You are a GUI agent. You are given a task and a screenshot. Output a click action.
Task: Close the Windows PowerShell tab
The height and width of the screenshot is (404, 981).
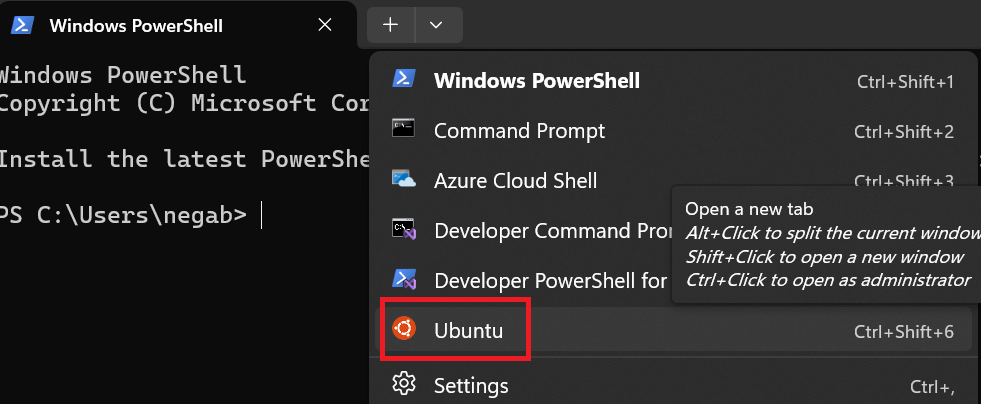tap(325, 25)
